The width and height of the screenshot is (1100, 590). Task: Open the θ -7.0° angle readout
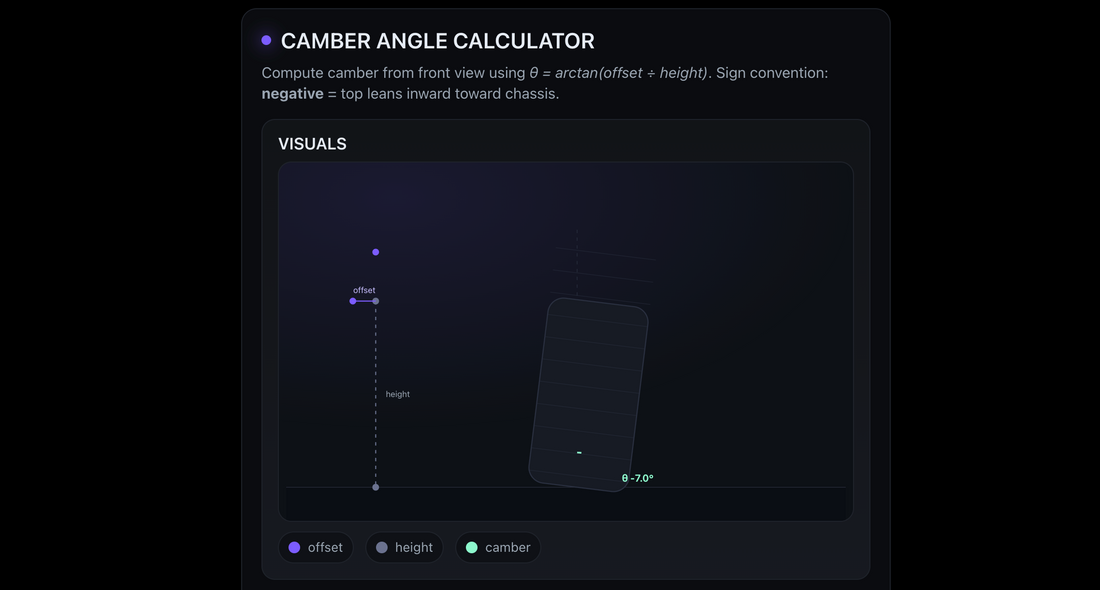637,478
